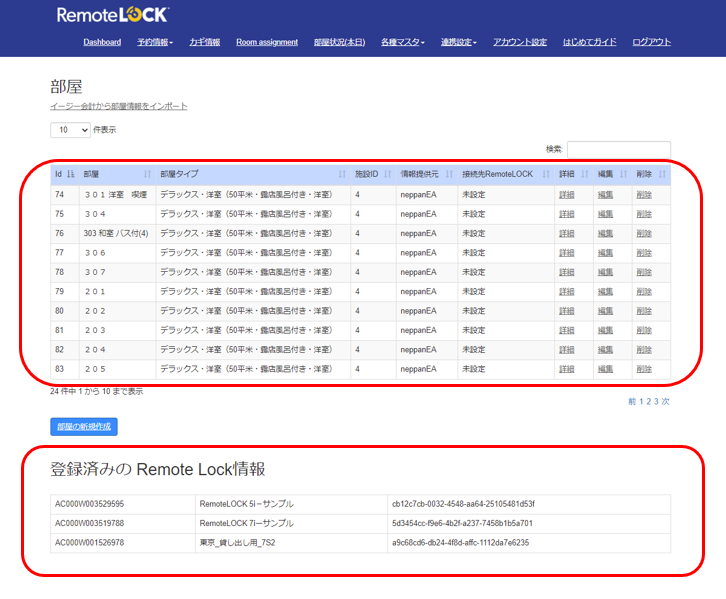
Task: Open 詳細 for room Id 75
Action: point(567,214)
